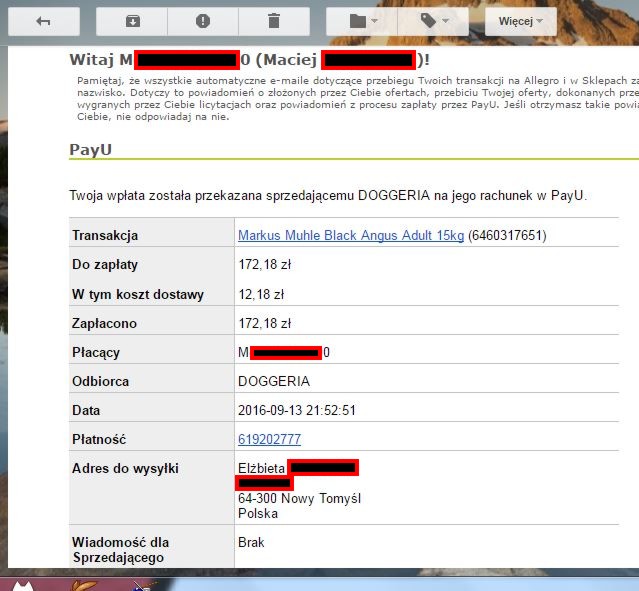Click the PayU section heading
The width and height of the screenshot is (639, 591).
point(90,149)
